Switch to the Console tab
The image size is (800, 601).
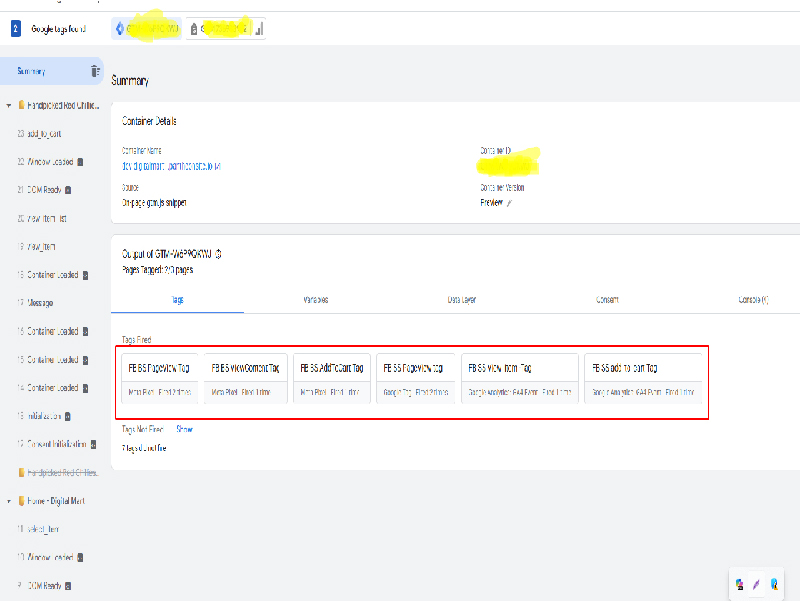753,300
